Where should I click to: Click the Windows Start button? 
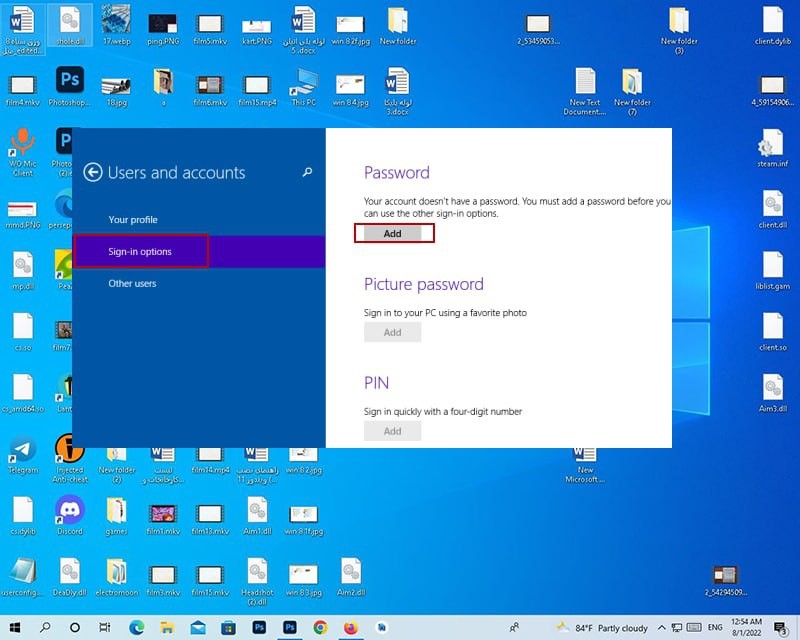coord(14,627)
